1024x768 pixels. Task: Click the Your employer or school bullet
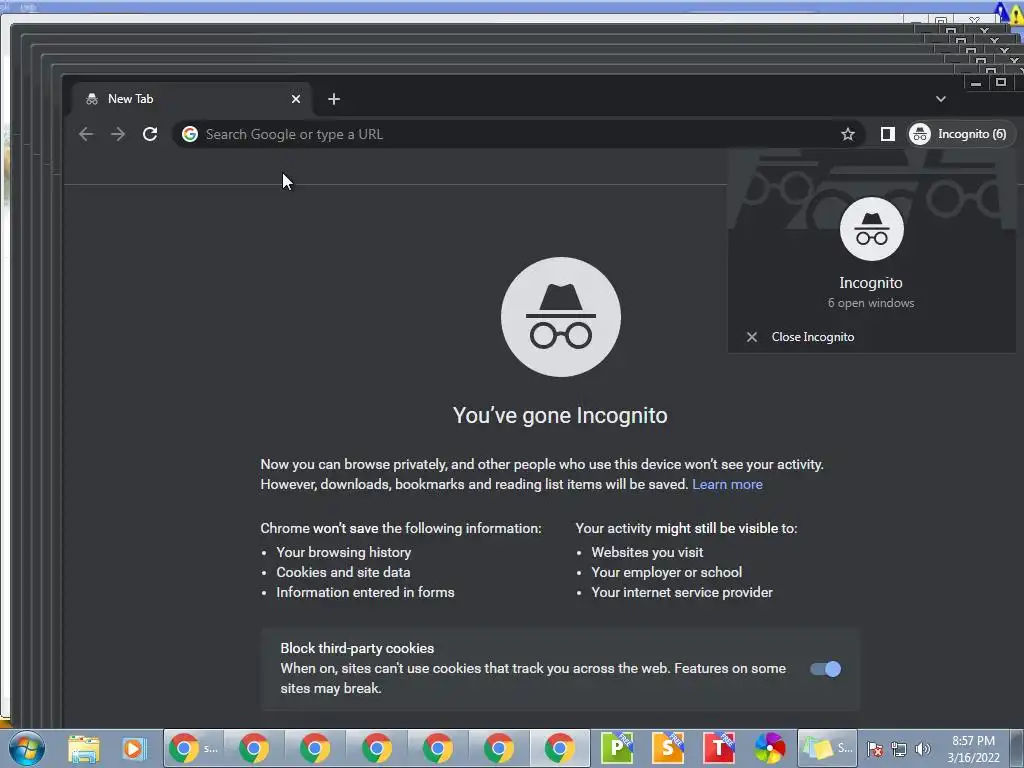click(666, 572)
